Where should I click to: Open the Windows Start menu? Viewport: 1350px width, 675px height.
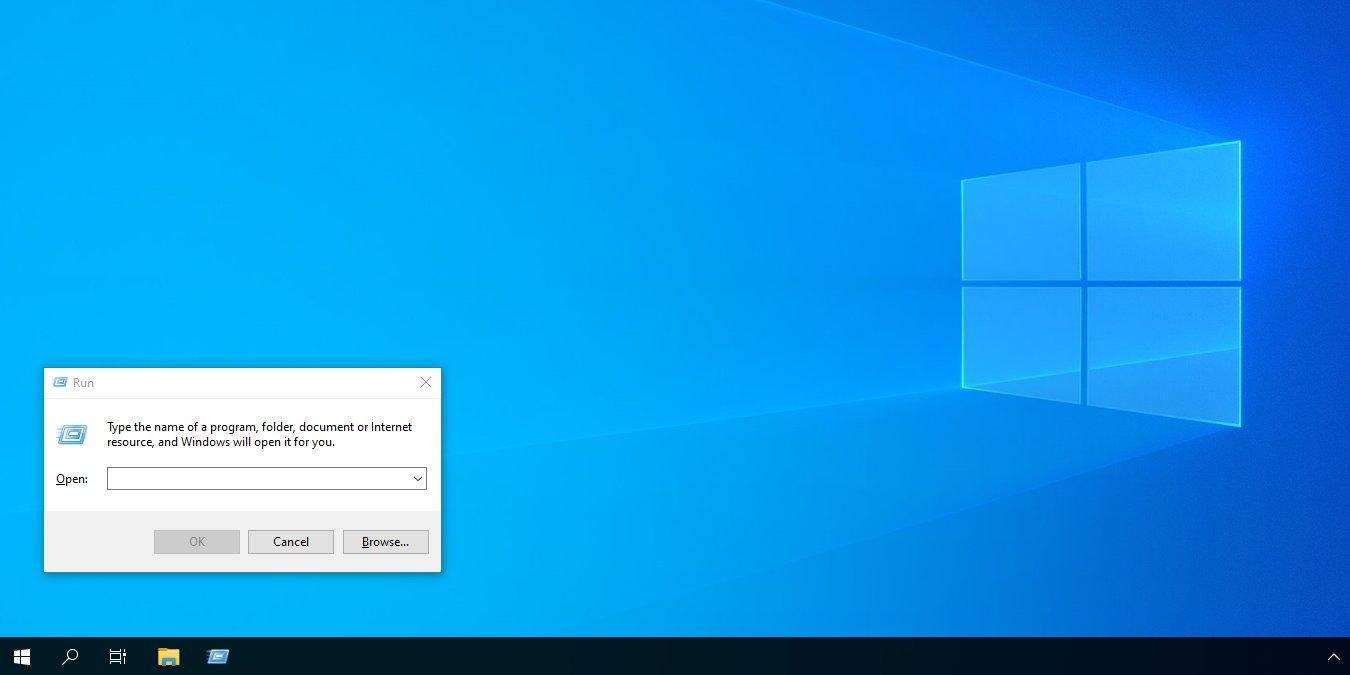tap(22, 657)
